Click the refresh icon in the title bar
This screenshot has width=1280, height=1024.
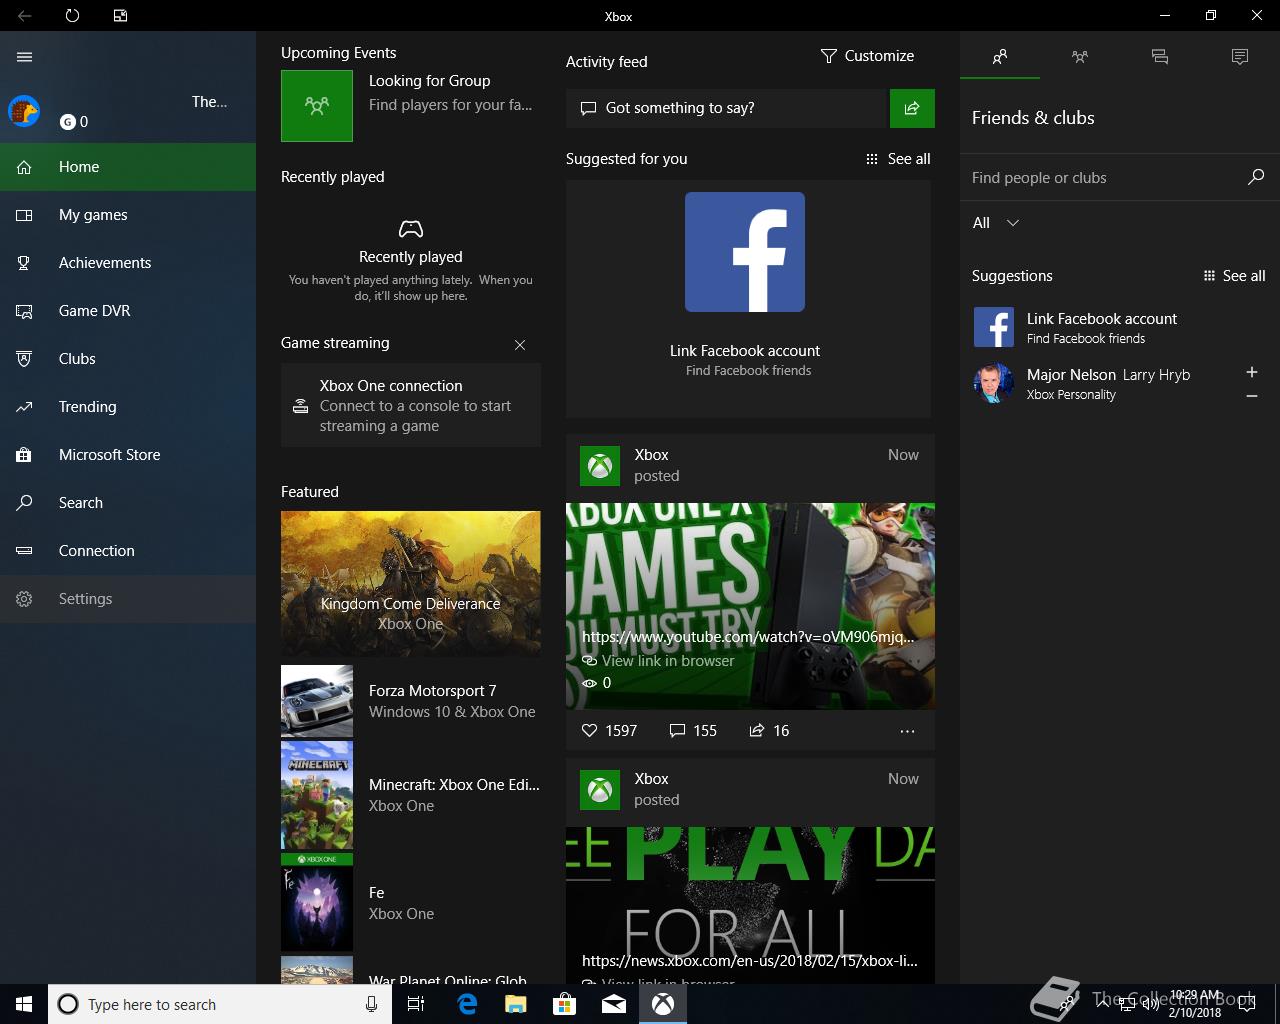click(72, 16)
